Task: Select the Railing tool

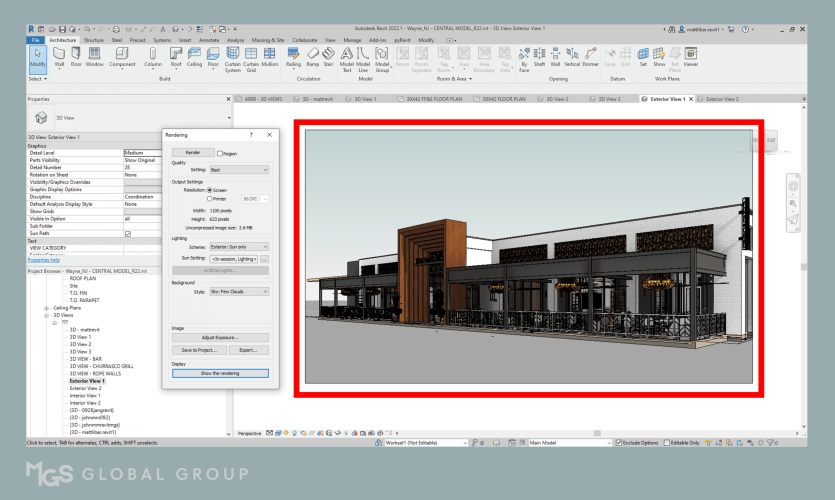Action: [294, 55]
